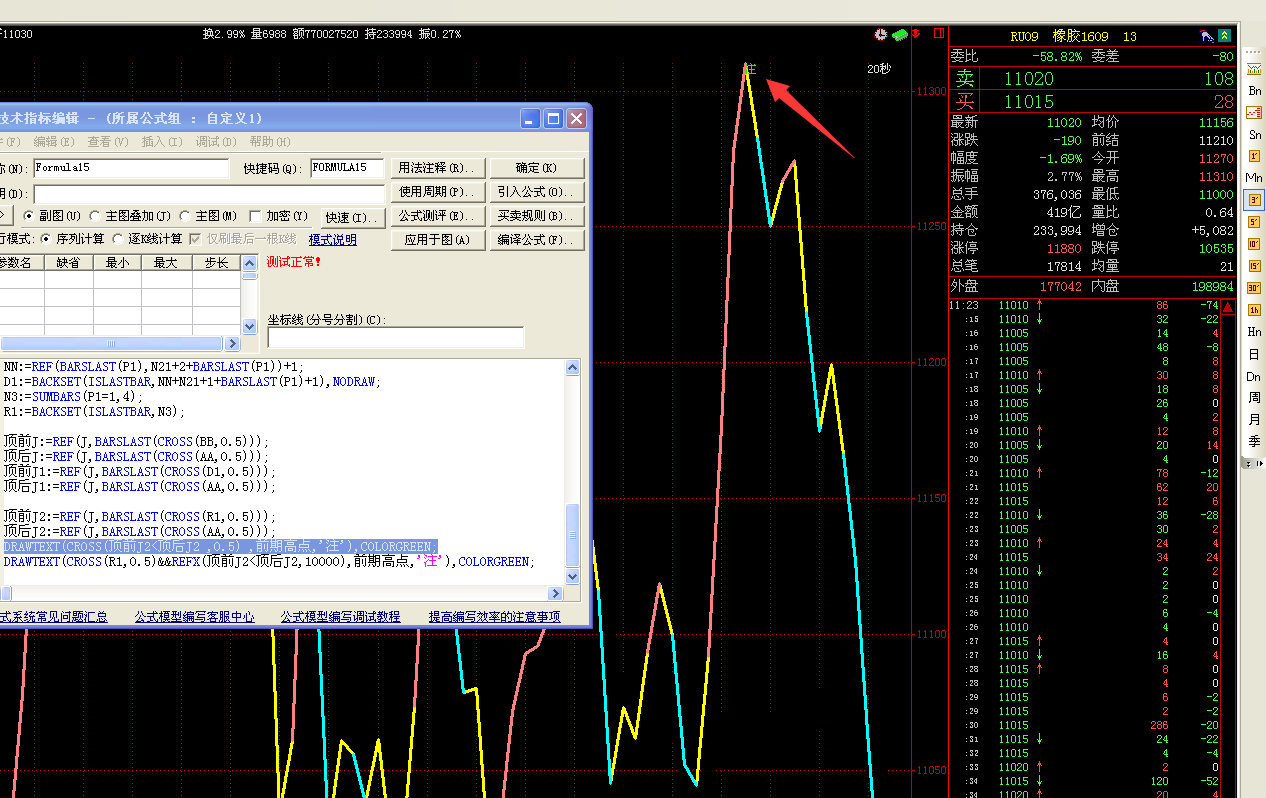Open the 调试(D) menu
Viewport: 1266px width, 798px height.
point(215,142)
